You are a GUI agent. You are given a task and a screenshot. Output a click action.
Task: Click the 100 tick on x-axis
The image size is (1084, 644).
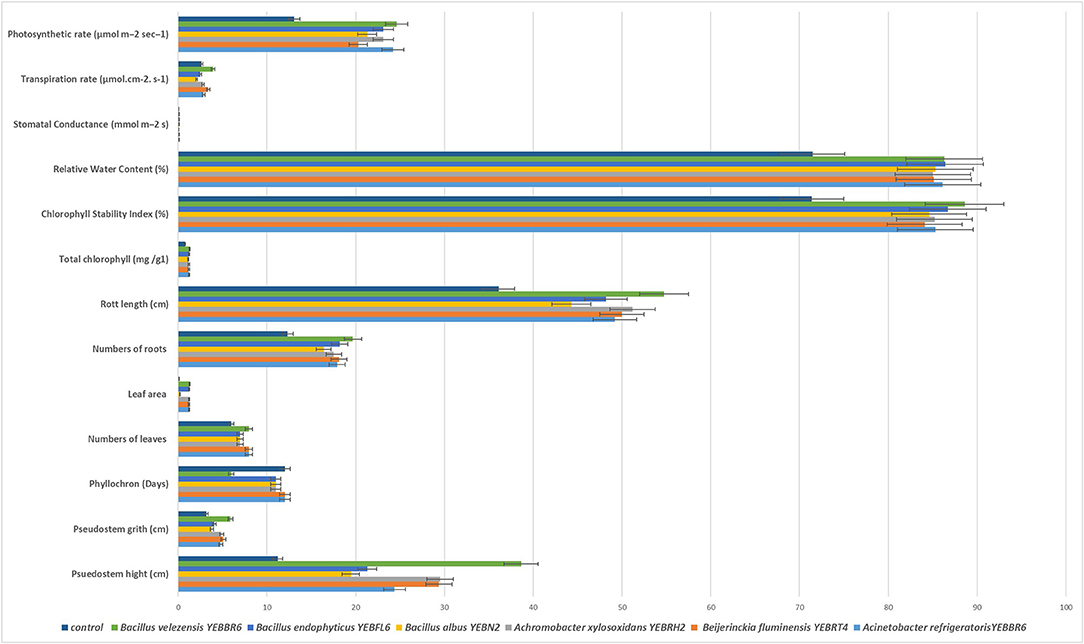pyautogui.click(x=1064, y=605)
